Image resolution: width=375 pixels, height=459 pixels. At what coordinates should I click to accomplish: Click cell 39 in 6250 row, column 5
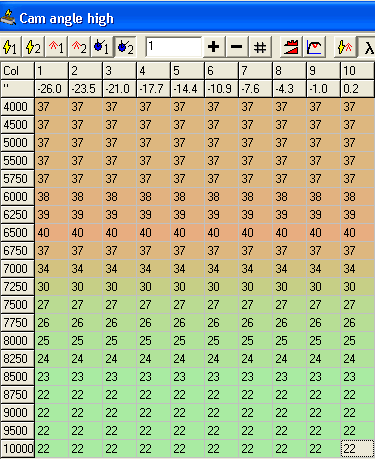point(188,215)
